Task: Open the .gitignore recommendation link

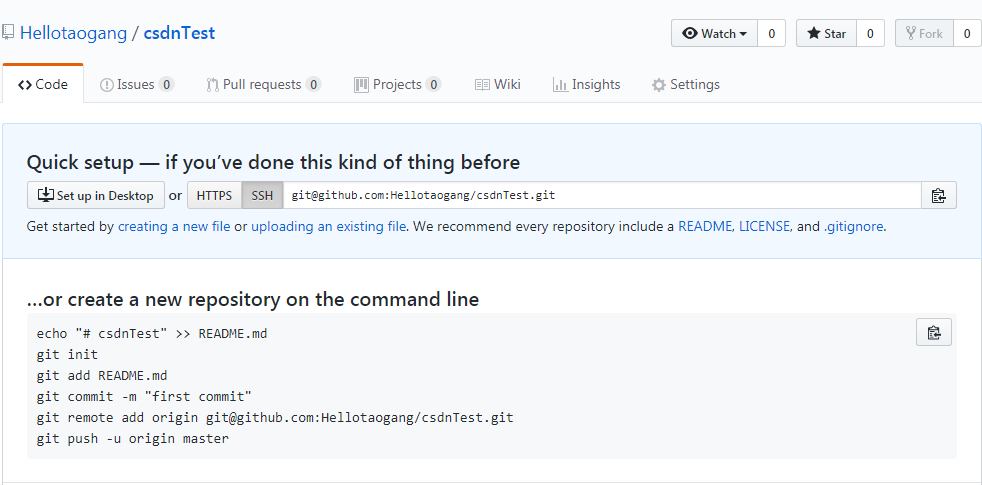Action: (x=853, y=226)
